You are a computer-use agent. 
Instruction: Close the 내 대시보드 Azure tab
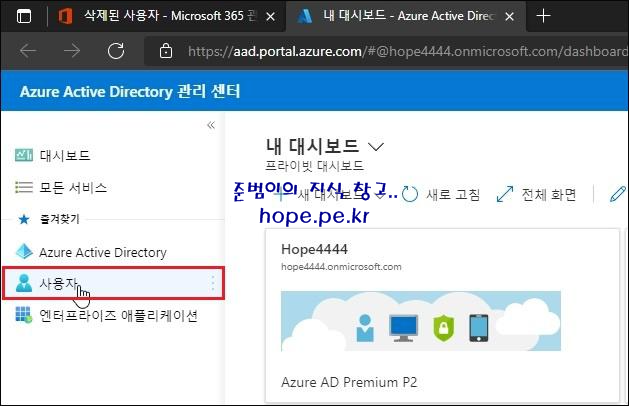[509, 16]
